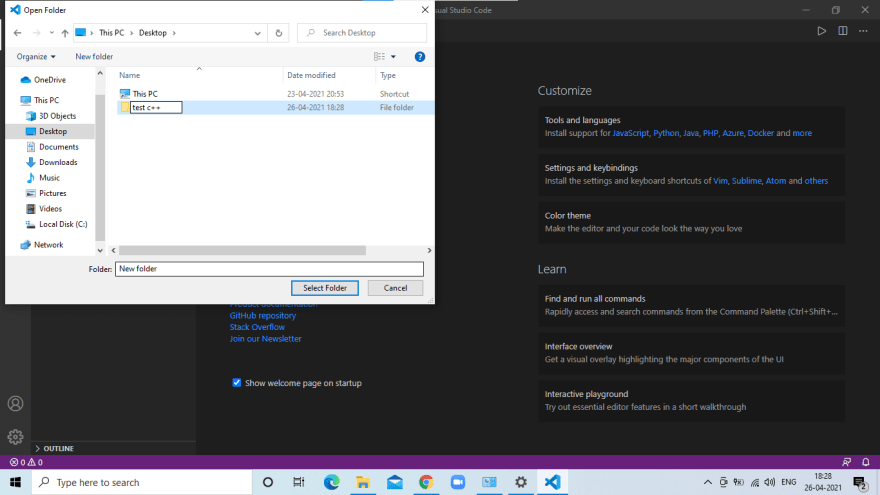Open the Accounts icon in activity bar
The image size is (880, 495).
16,404
